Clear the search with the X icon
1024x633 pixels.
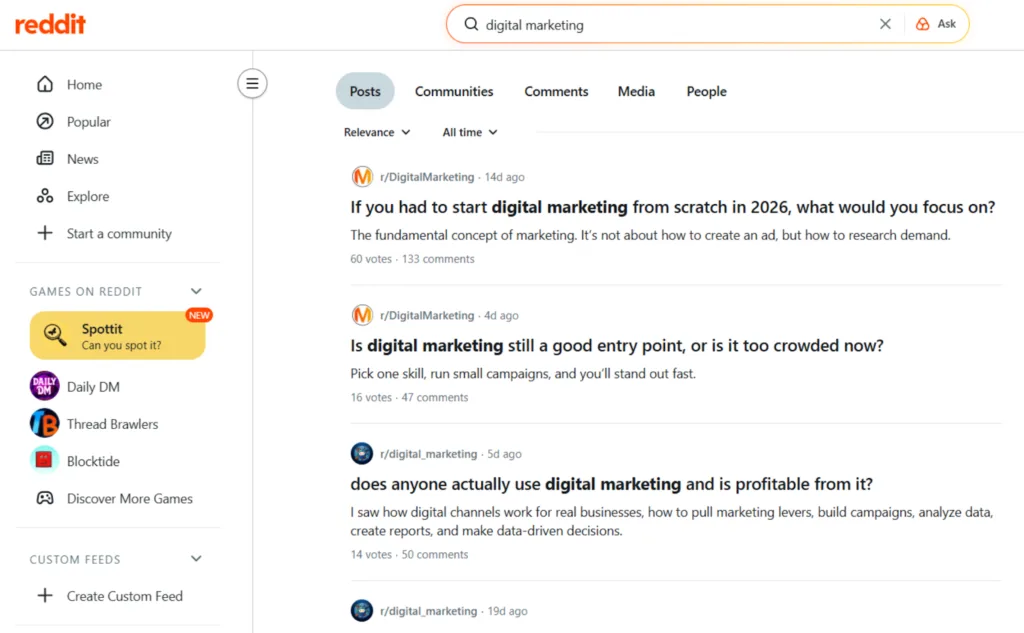click(885, 24)
